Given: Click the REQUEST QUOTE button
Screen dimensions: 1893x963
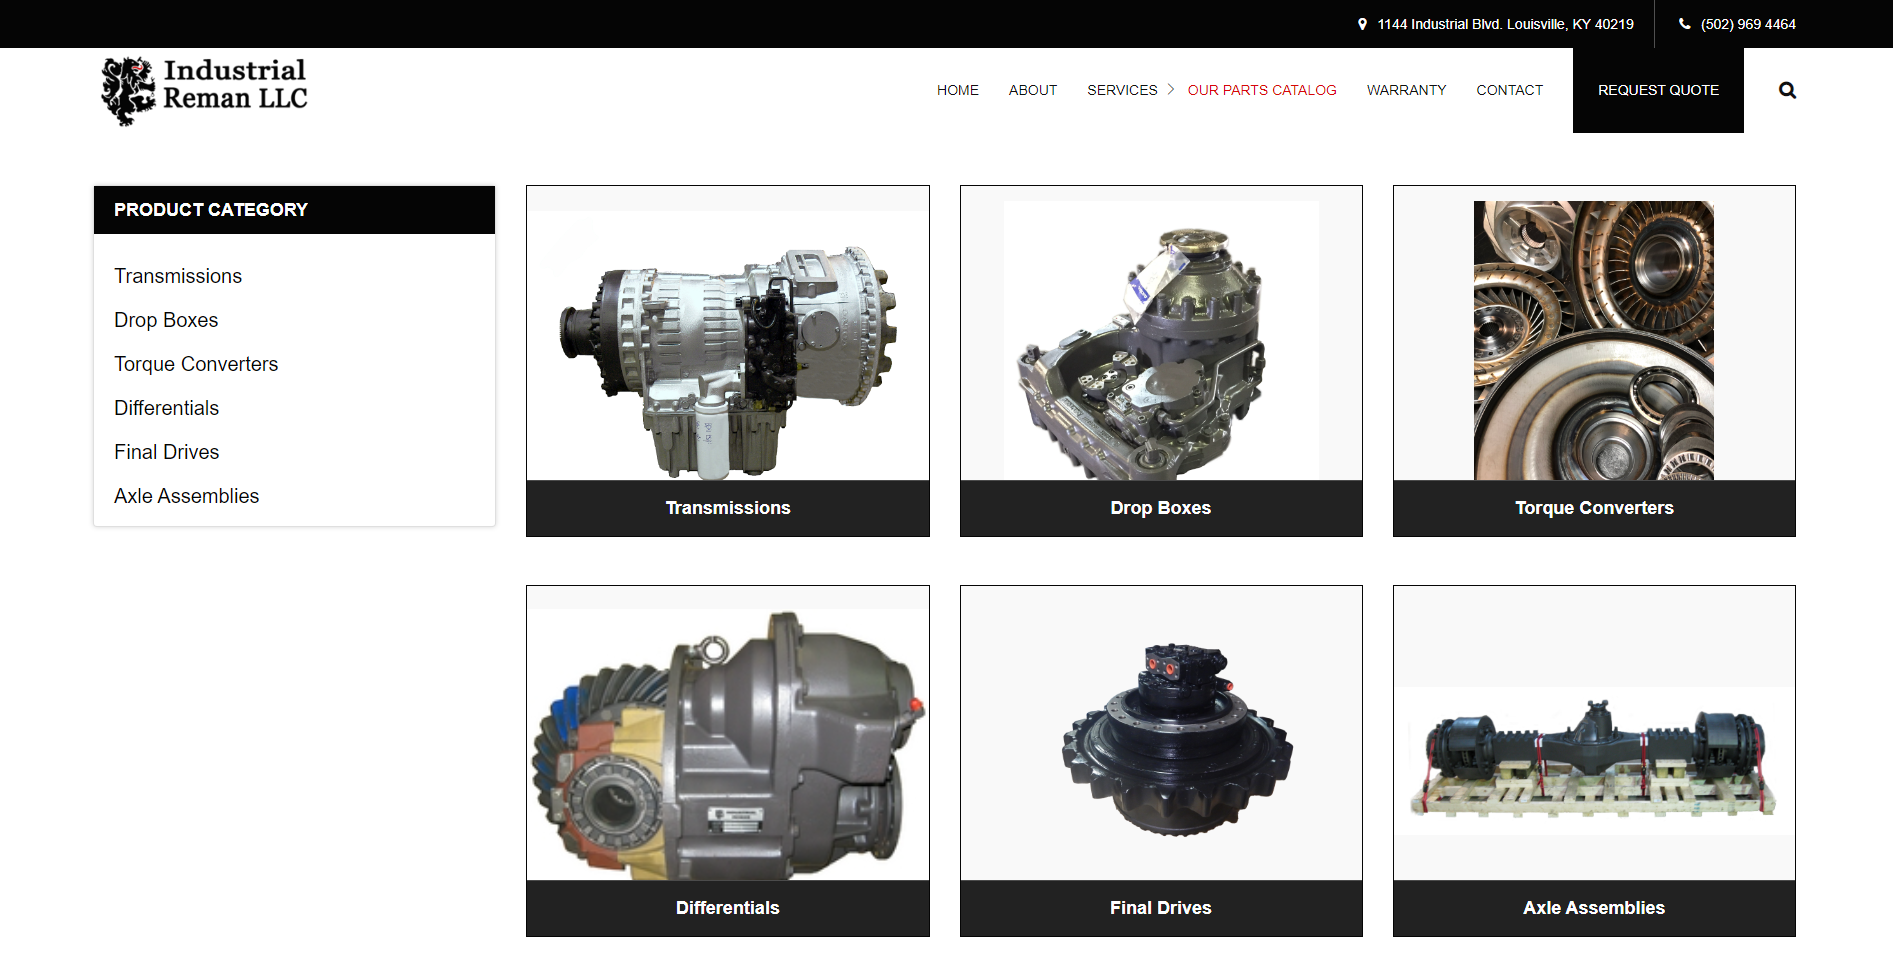Looking at the screenshot, I should coord(1657,90).
